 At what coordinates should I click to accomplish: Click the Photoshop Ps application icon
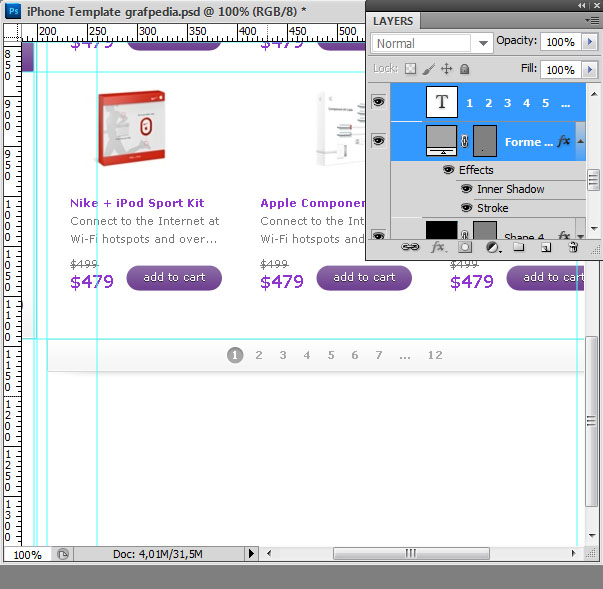[13, 11]
